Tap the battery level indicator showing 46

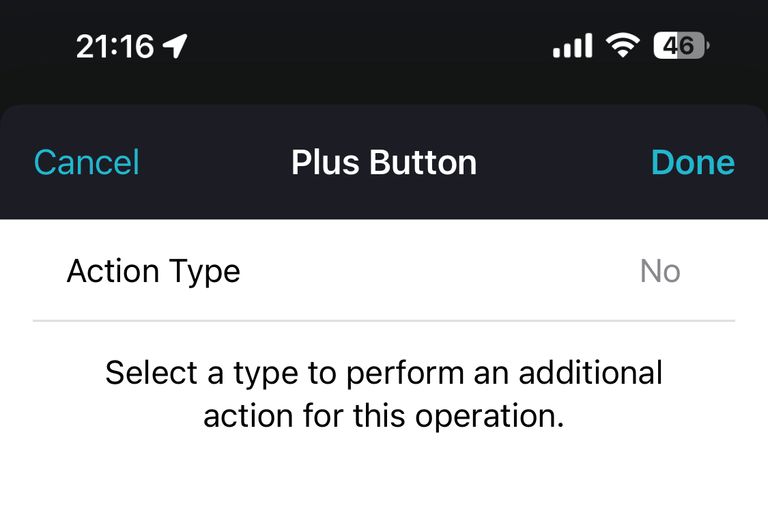point(681,46)
